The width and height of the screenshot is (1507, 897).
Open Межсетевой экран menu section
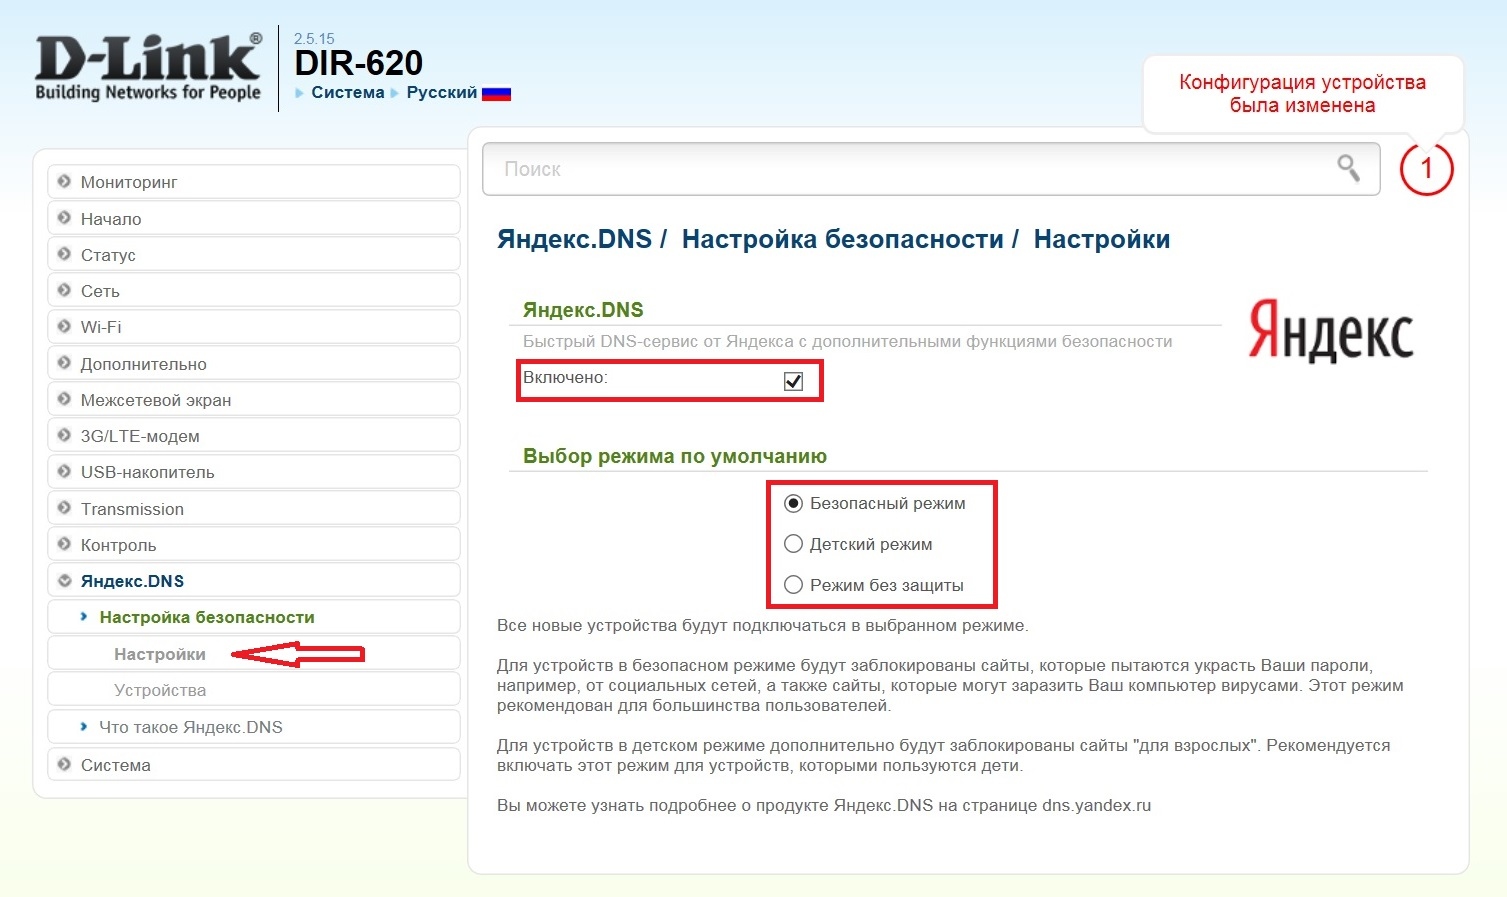pos(155,400)
